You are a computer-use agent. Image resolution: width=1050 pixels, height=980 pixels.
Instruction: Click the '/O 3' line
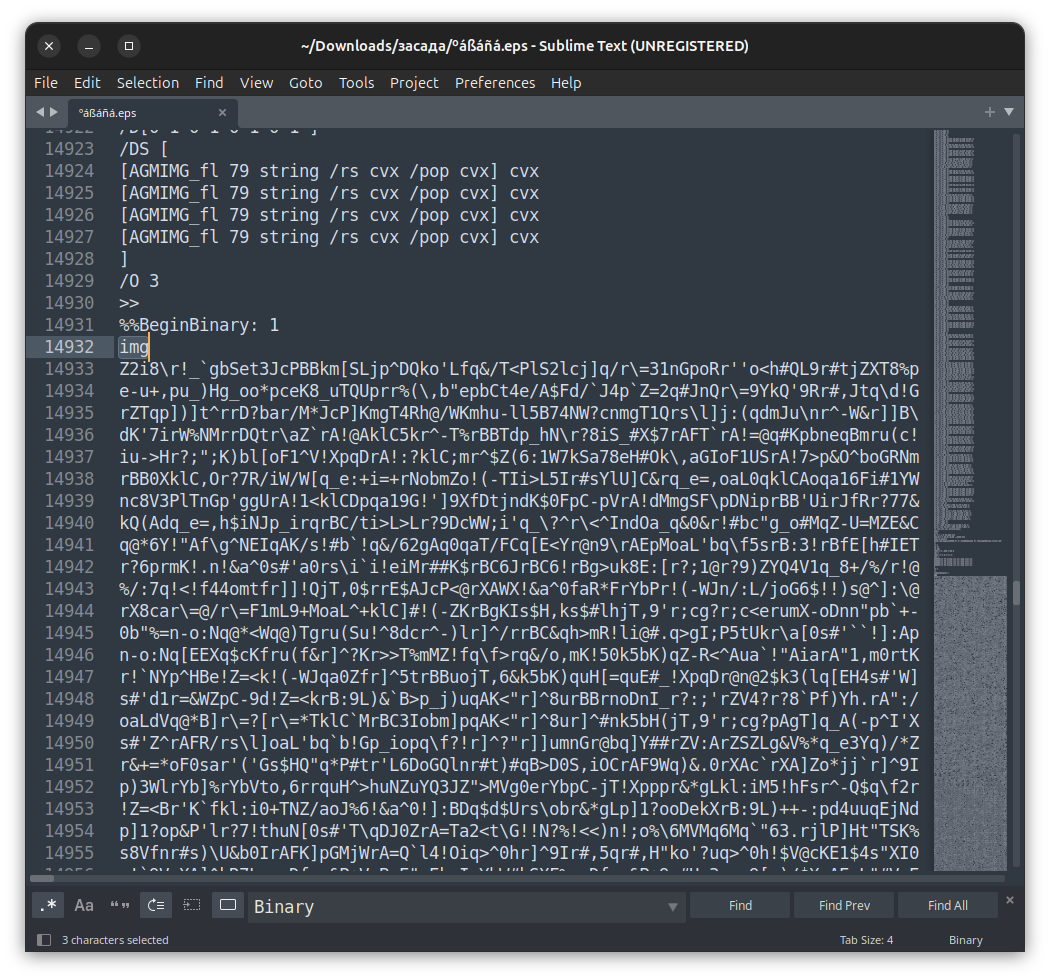click(139, 281)
